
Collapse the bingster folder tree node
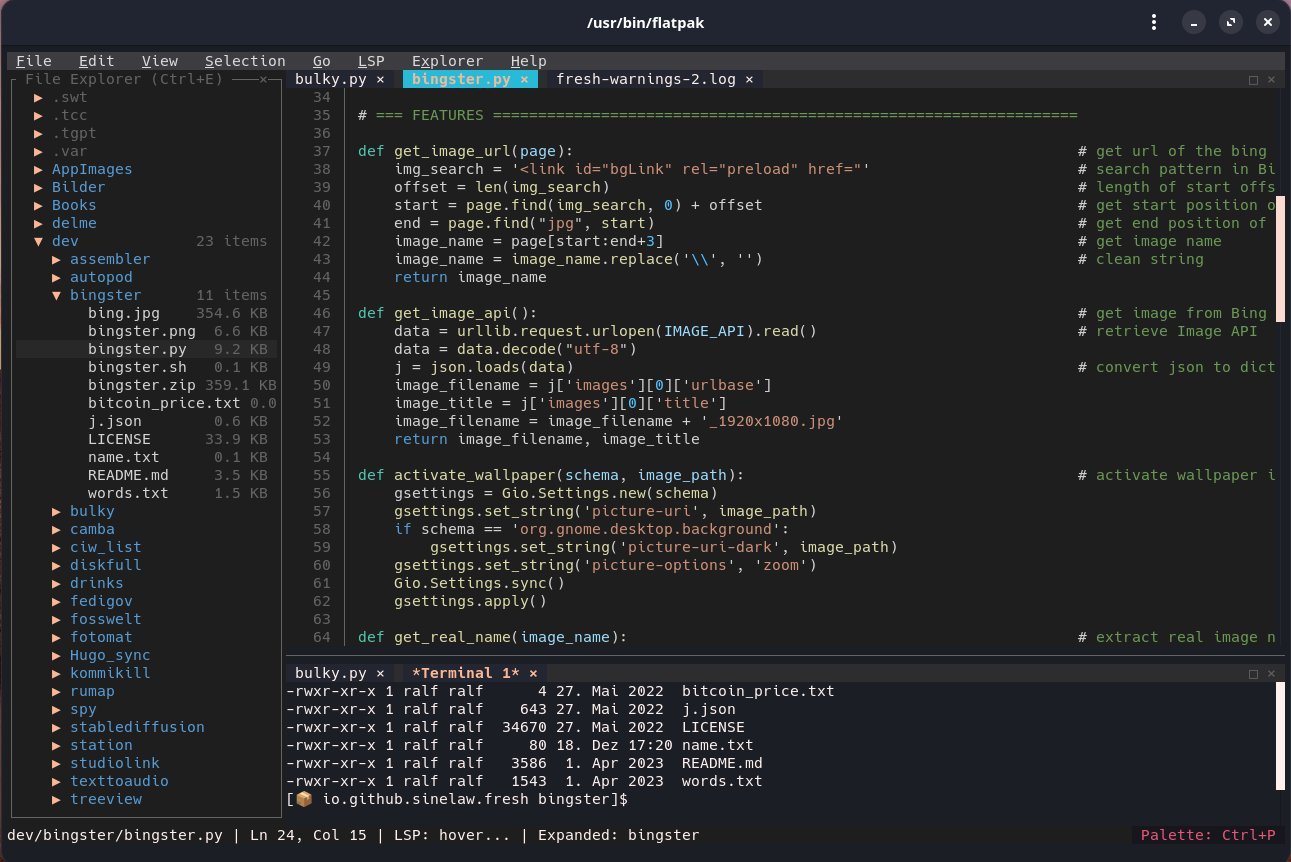click(x=57, y=295)
